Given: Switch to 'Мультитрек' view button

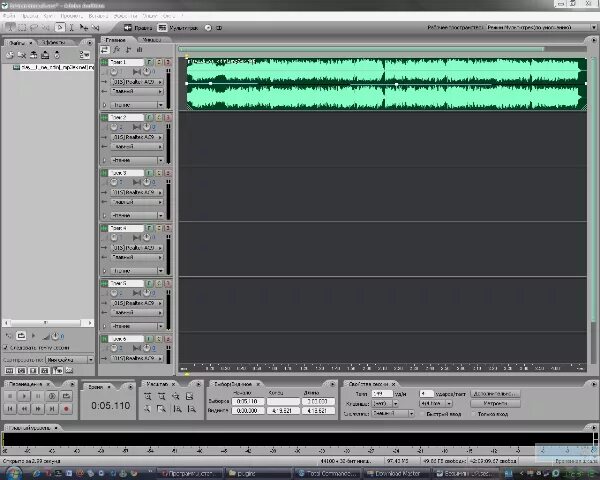Looking at the screenshot, I should [x=178, y=28].
